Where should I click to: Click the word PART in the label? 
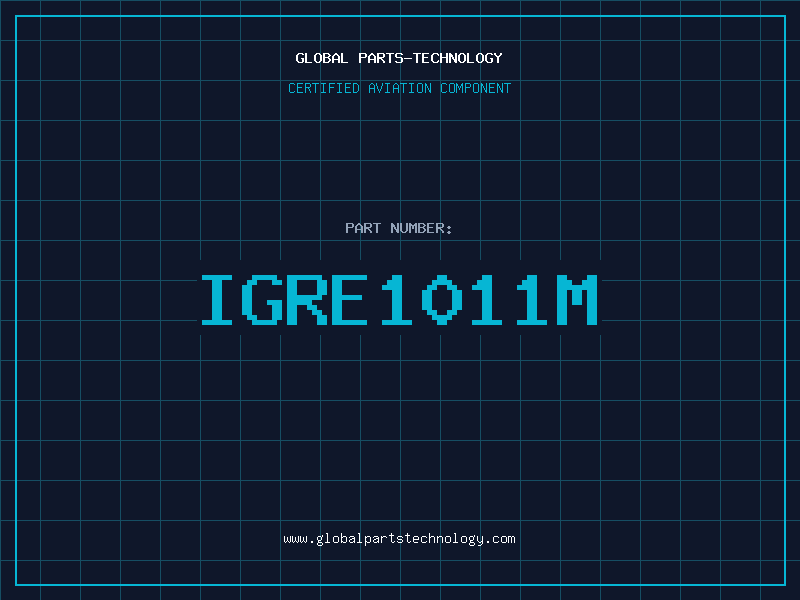point(363,229)
